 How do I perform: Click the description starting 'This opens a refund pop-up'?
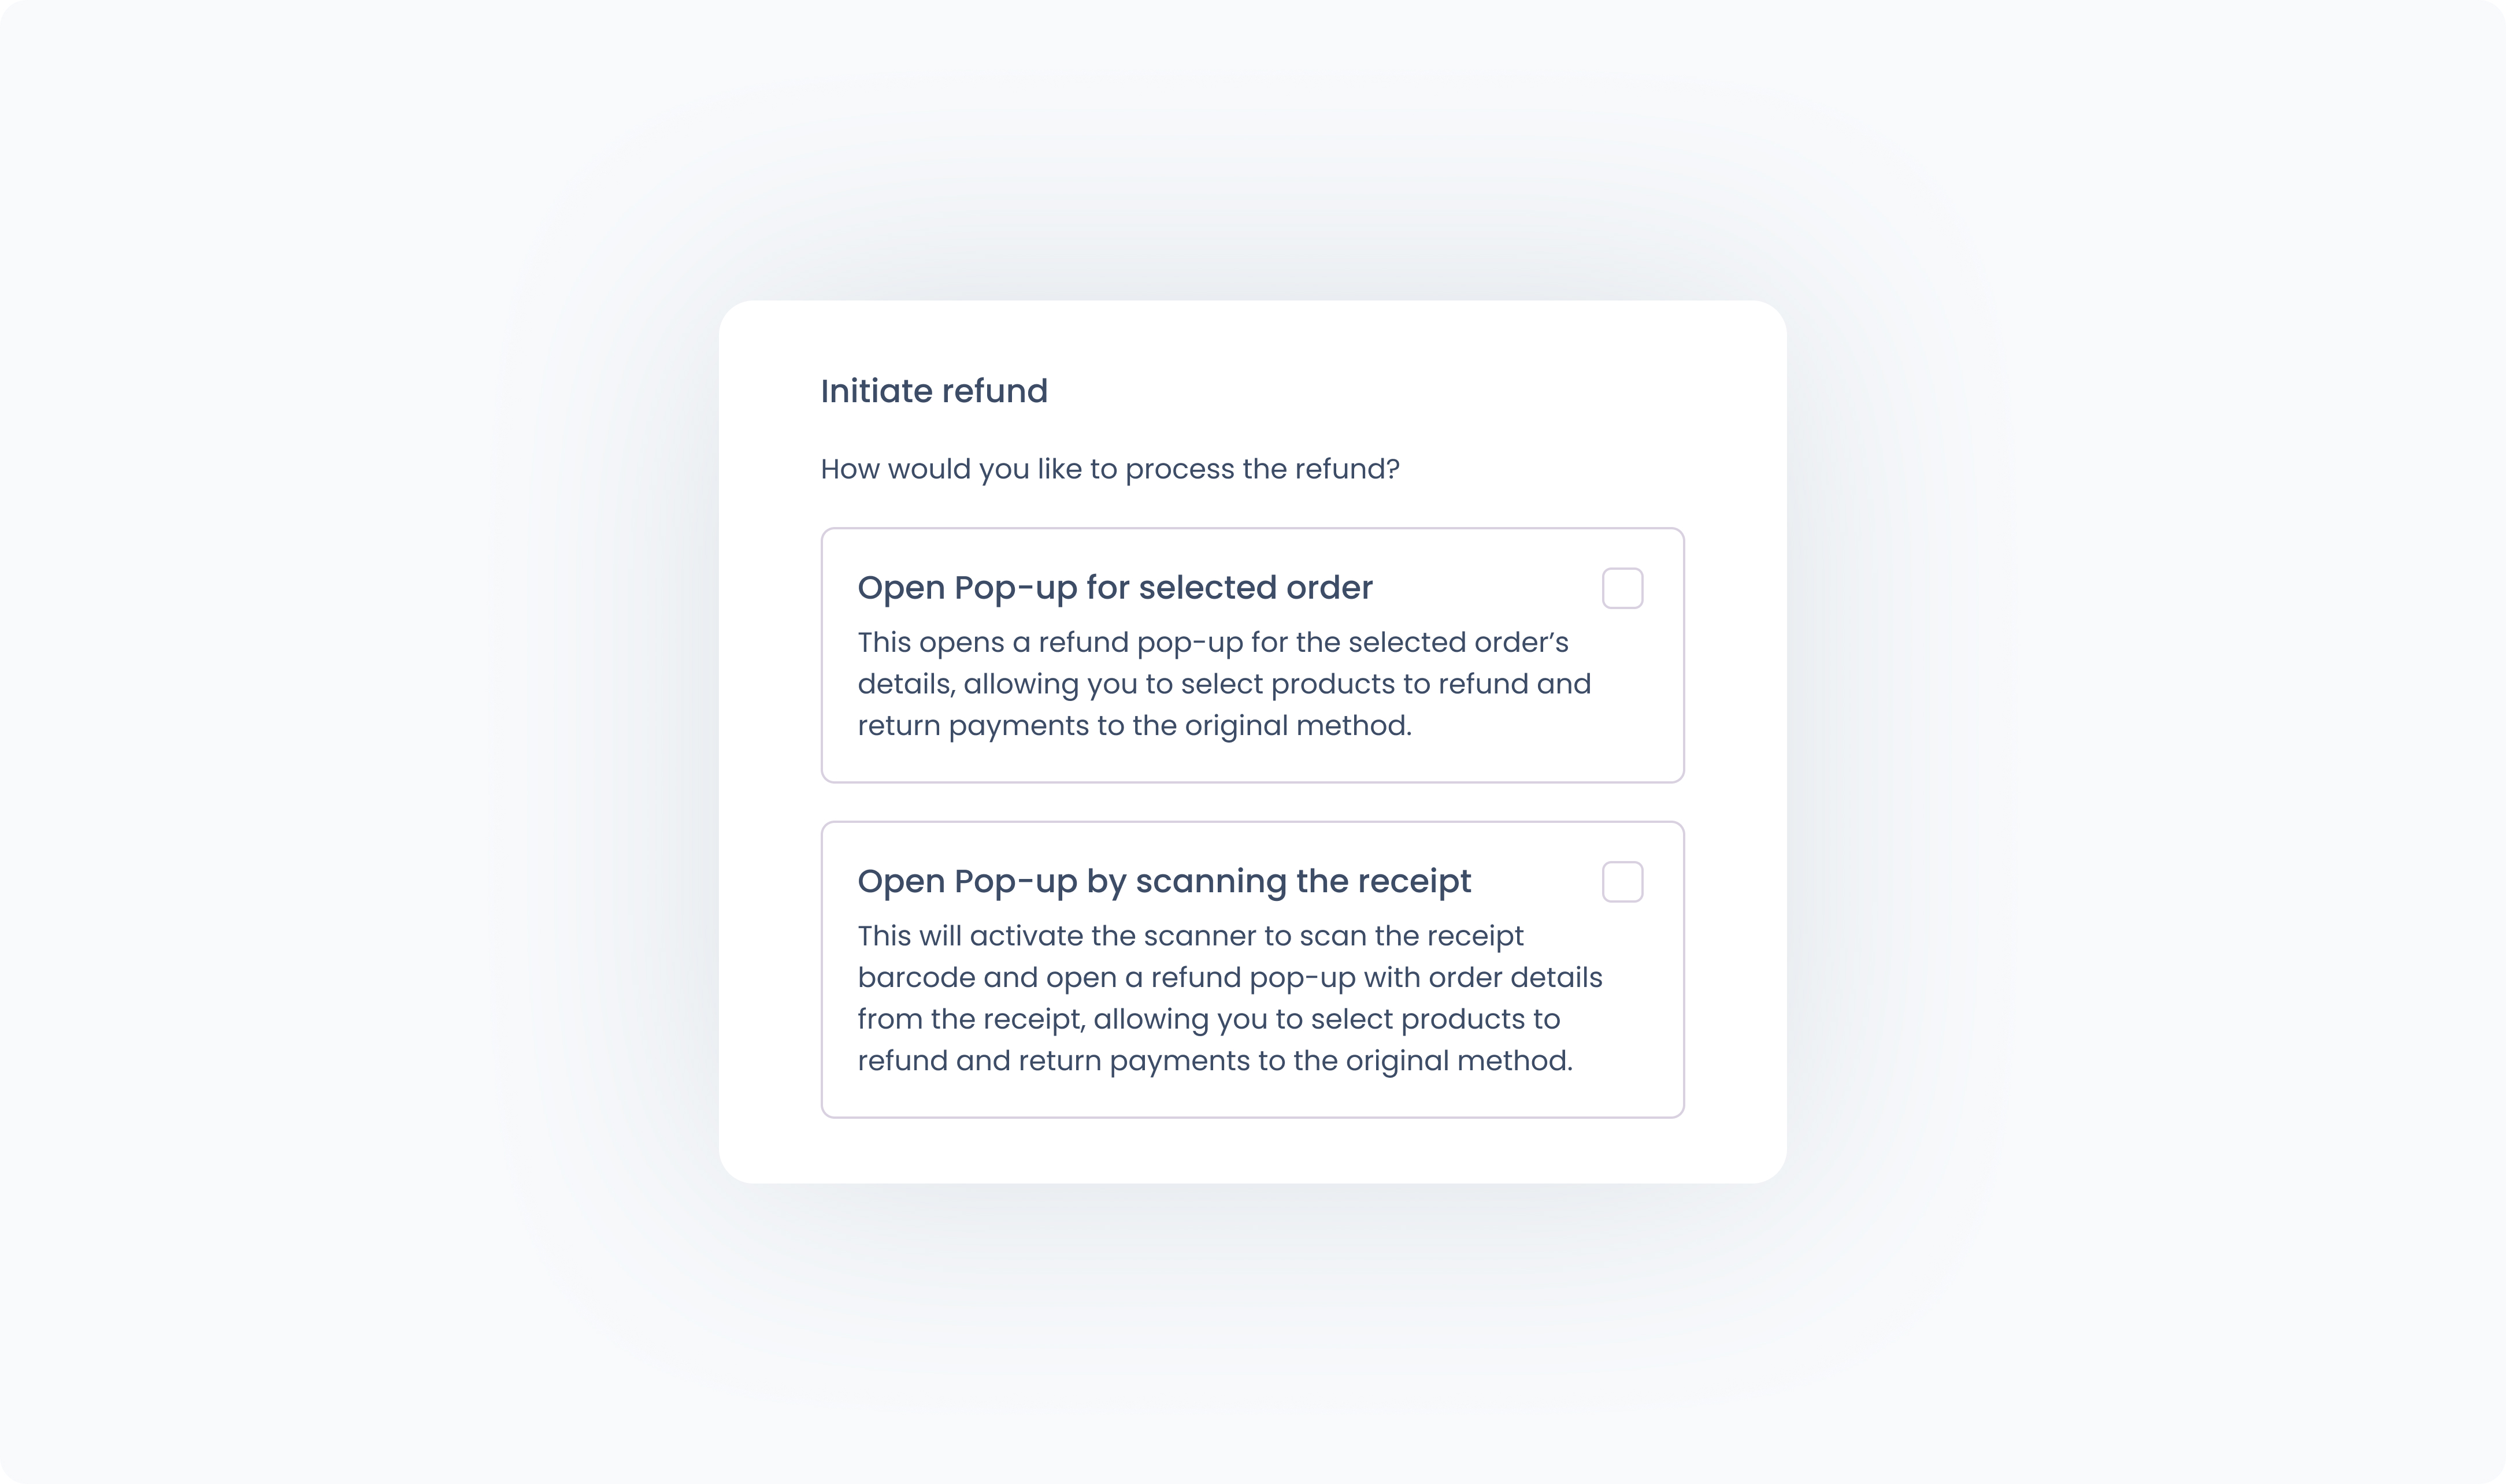[x=1212, y=642]
